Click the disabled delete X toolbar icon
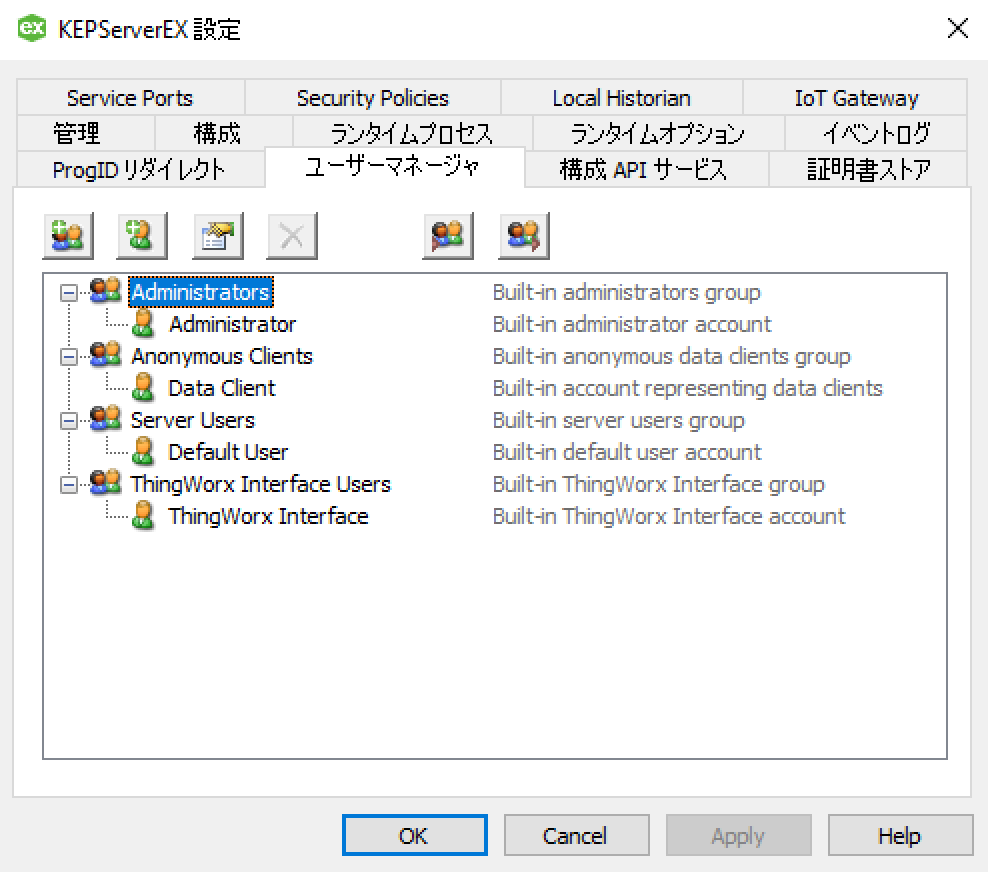Image resolution: width=988 pixels, height=872 pixels. click(x=292, y=236)
